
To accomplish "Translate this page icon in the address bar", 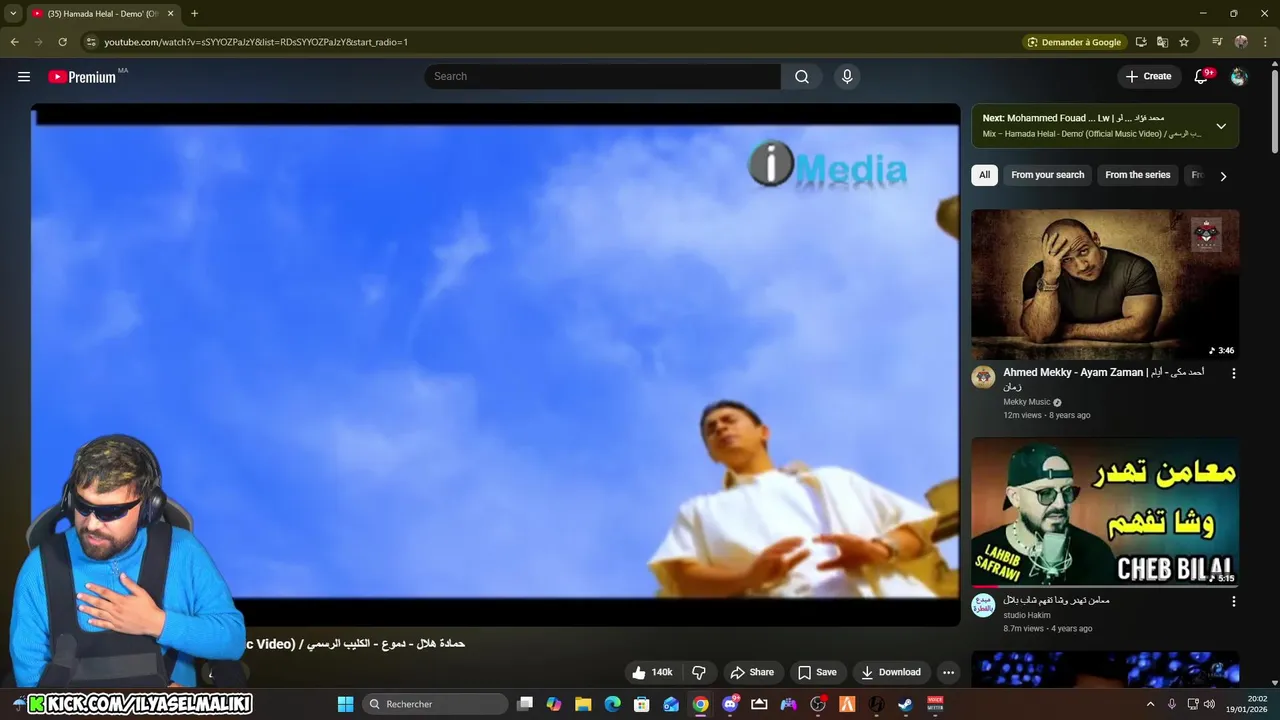I will point(1162,42).
